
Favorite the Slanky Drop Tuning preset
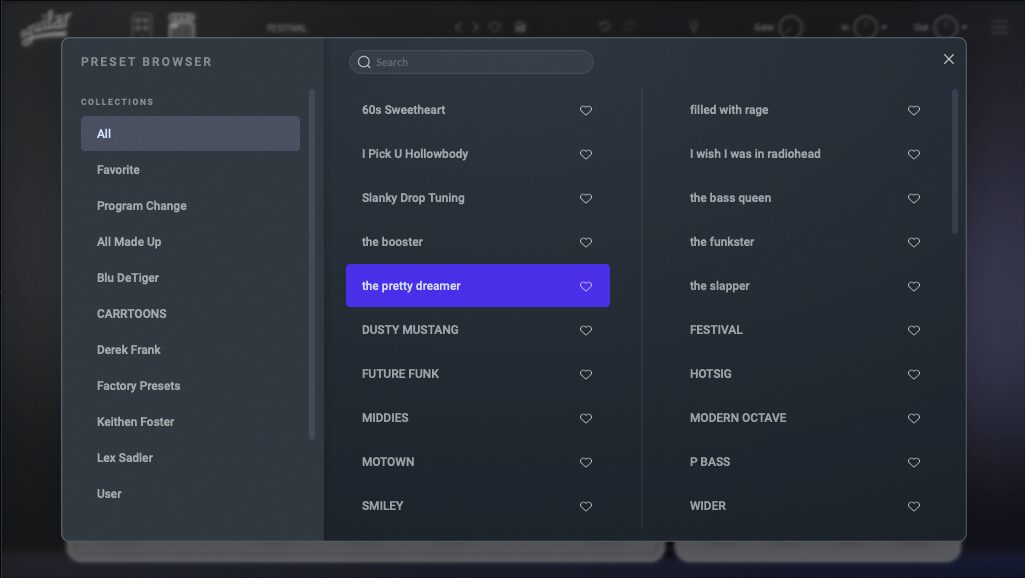tap(586, 199)
